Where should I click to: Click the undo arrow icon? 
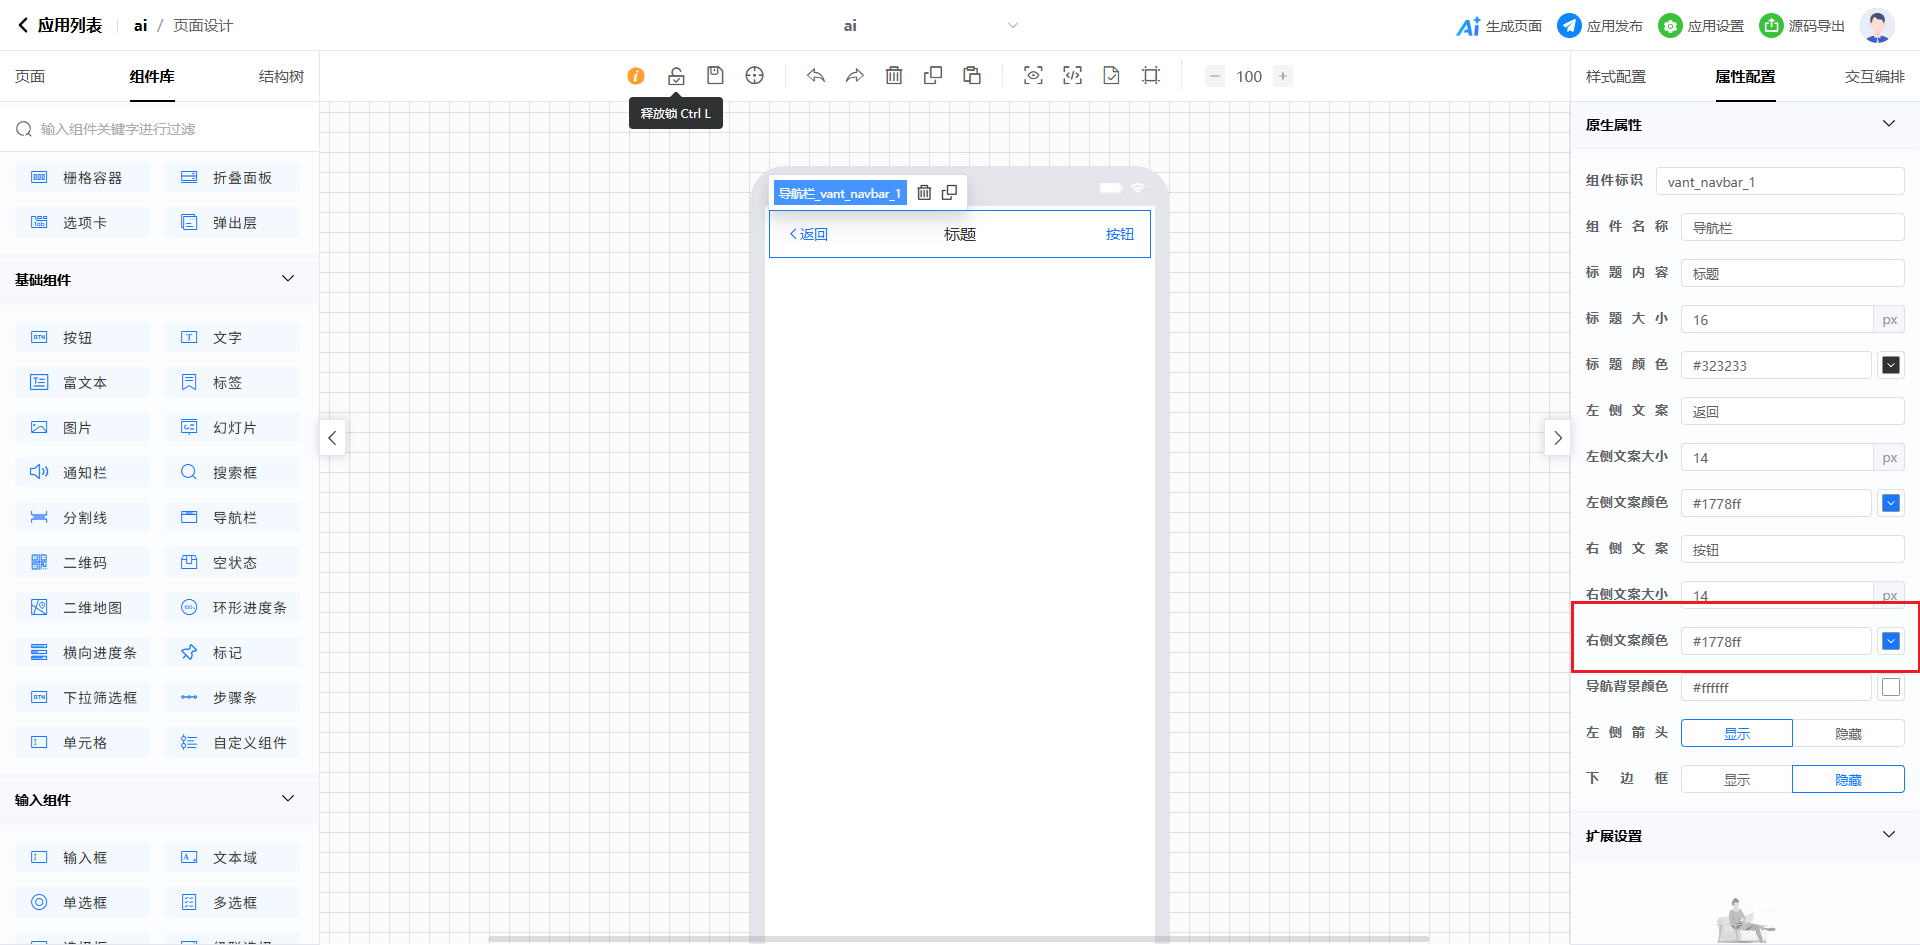click(x=816, y=76)
